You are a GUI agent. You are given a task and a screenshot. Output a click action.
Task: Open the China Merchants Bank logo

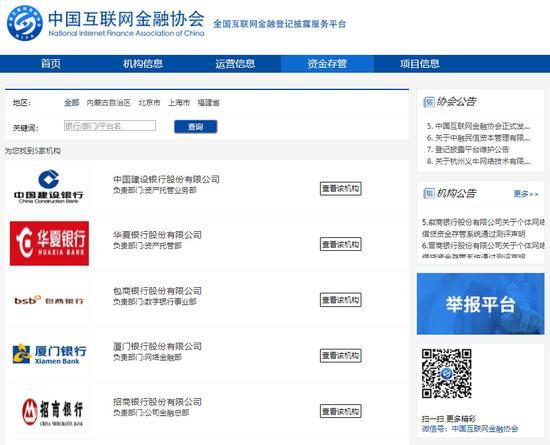point(52,411)
